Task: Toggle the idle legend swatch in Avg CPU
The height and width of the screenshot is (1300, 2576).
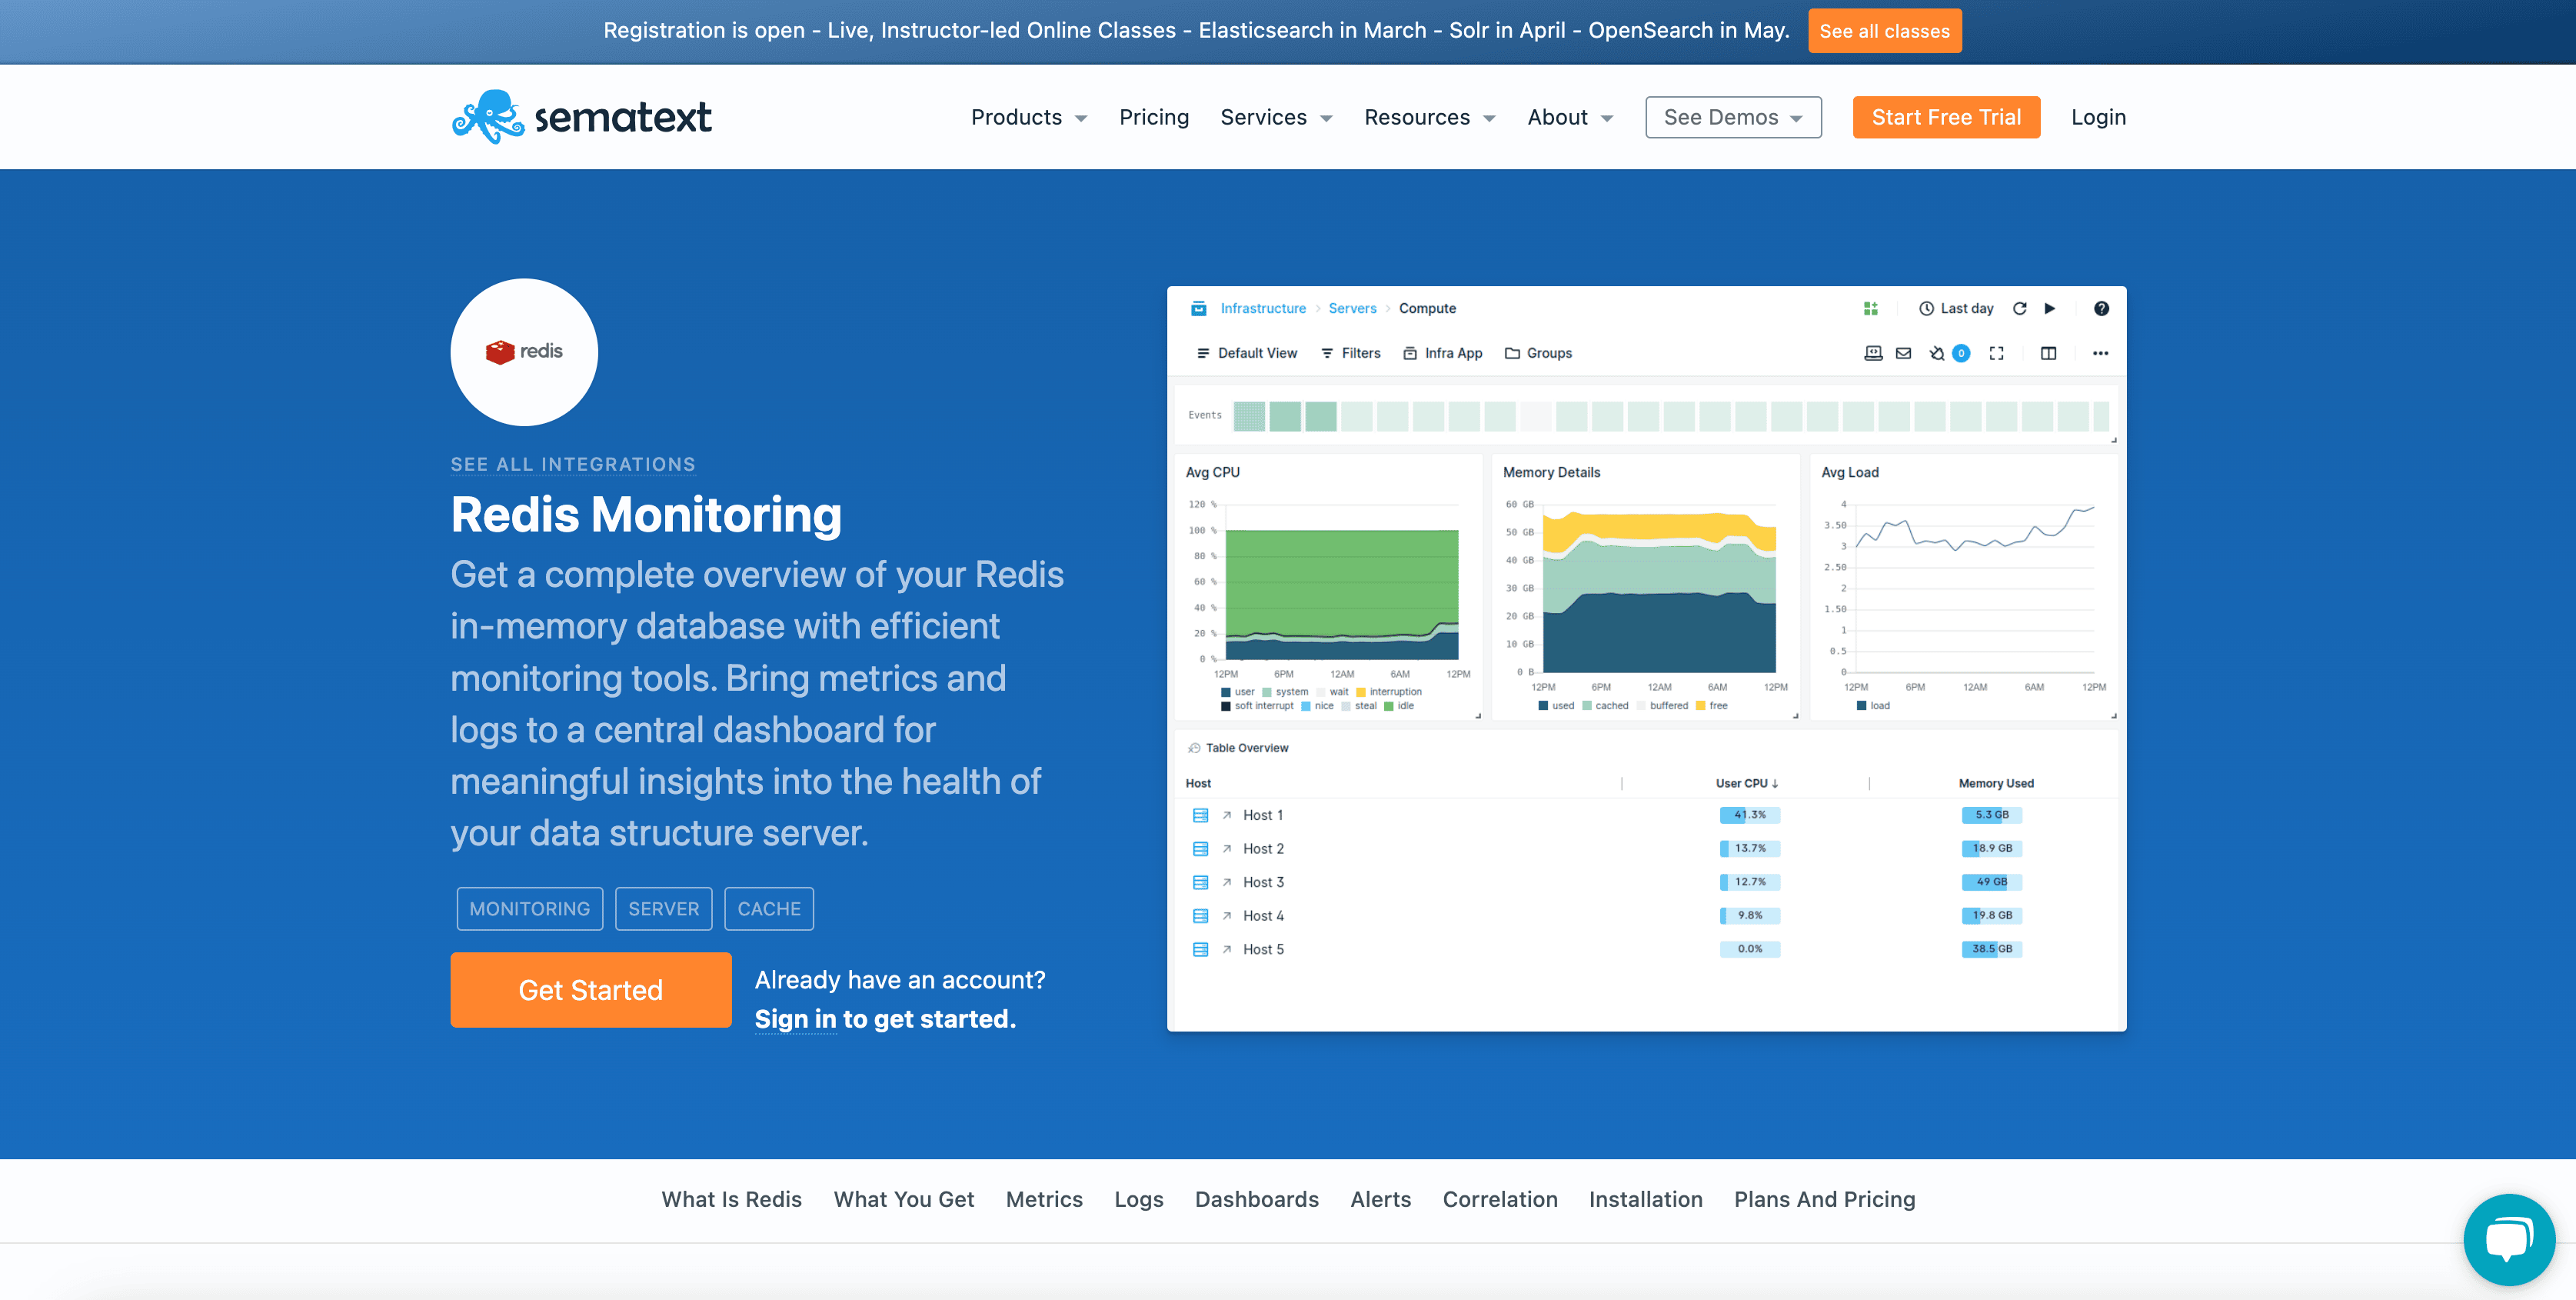Action: point(1388,706)
